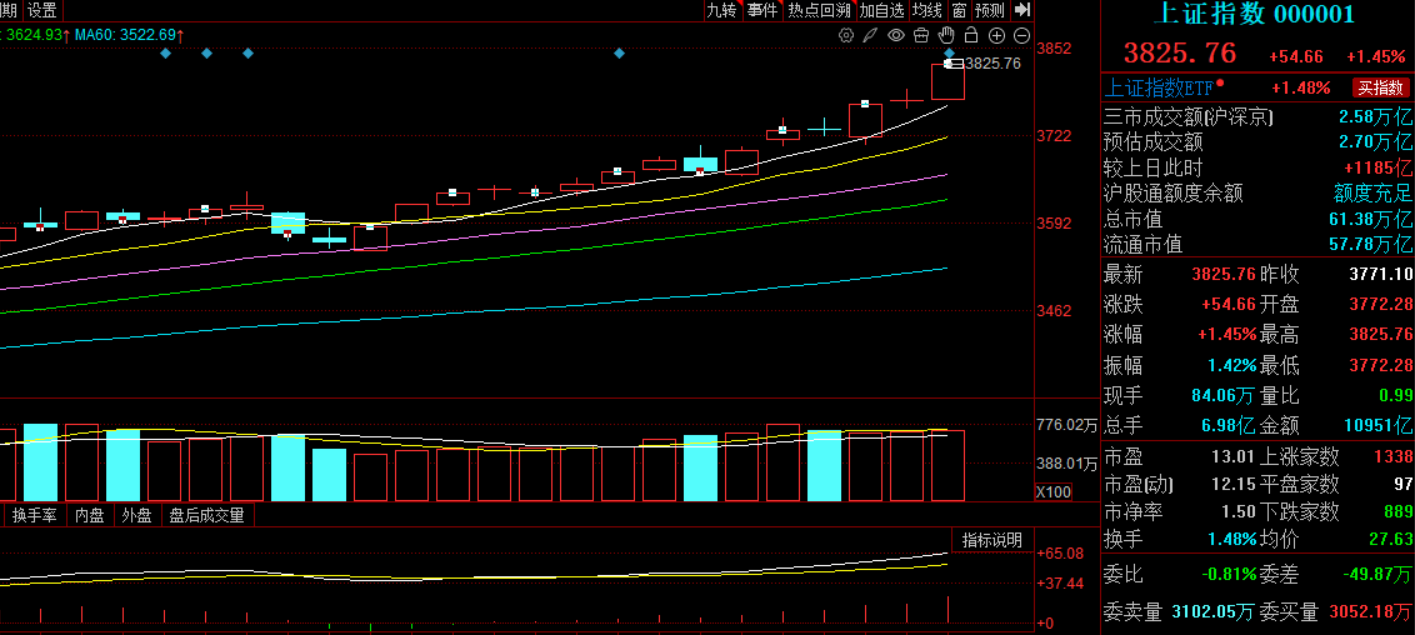Select the hand pan tool icon
Viewport: 1415px width, 635px height.
pyautogui.click(x=946, y=36)
